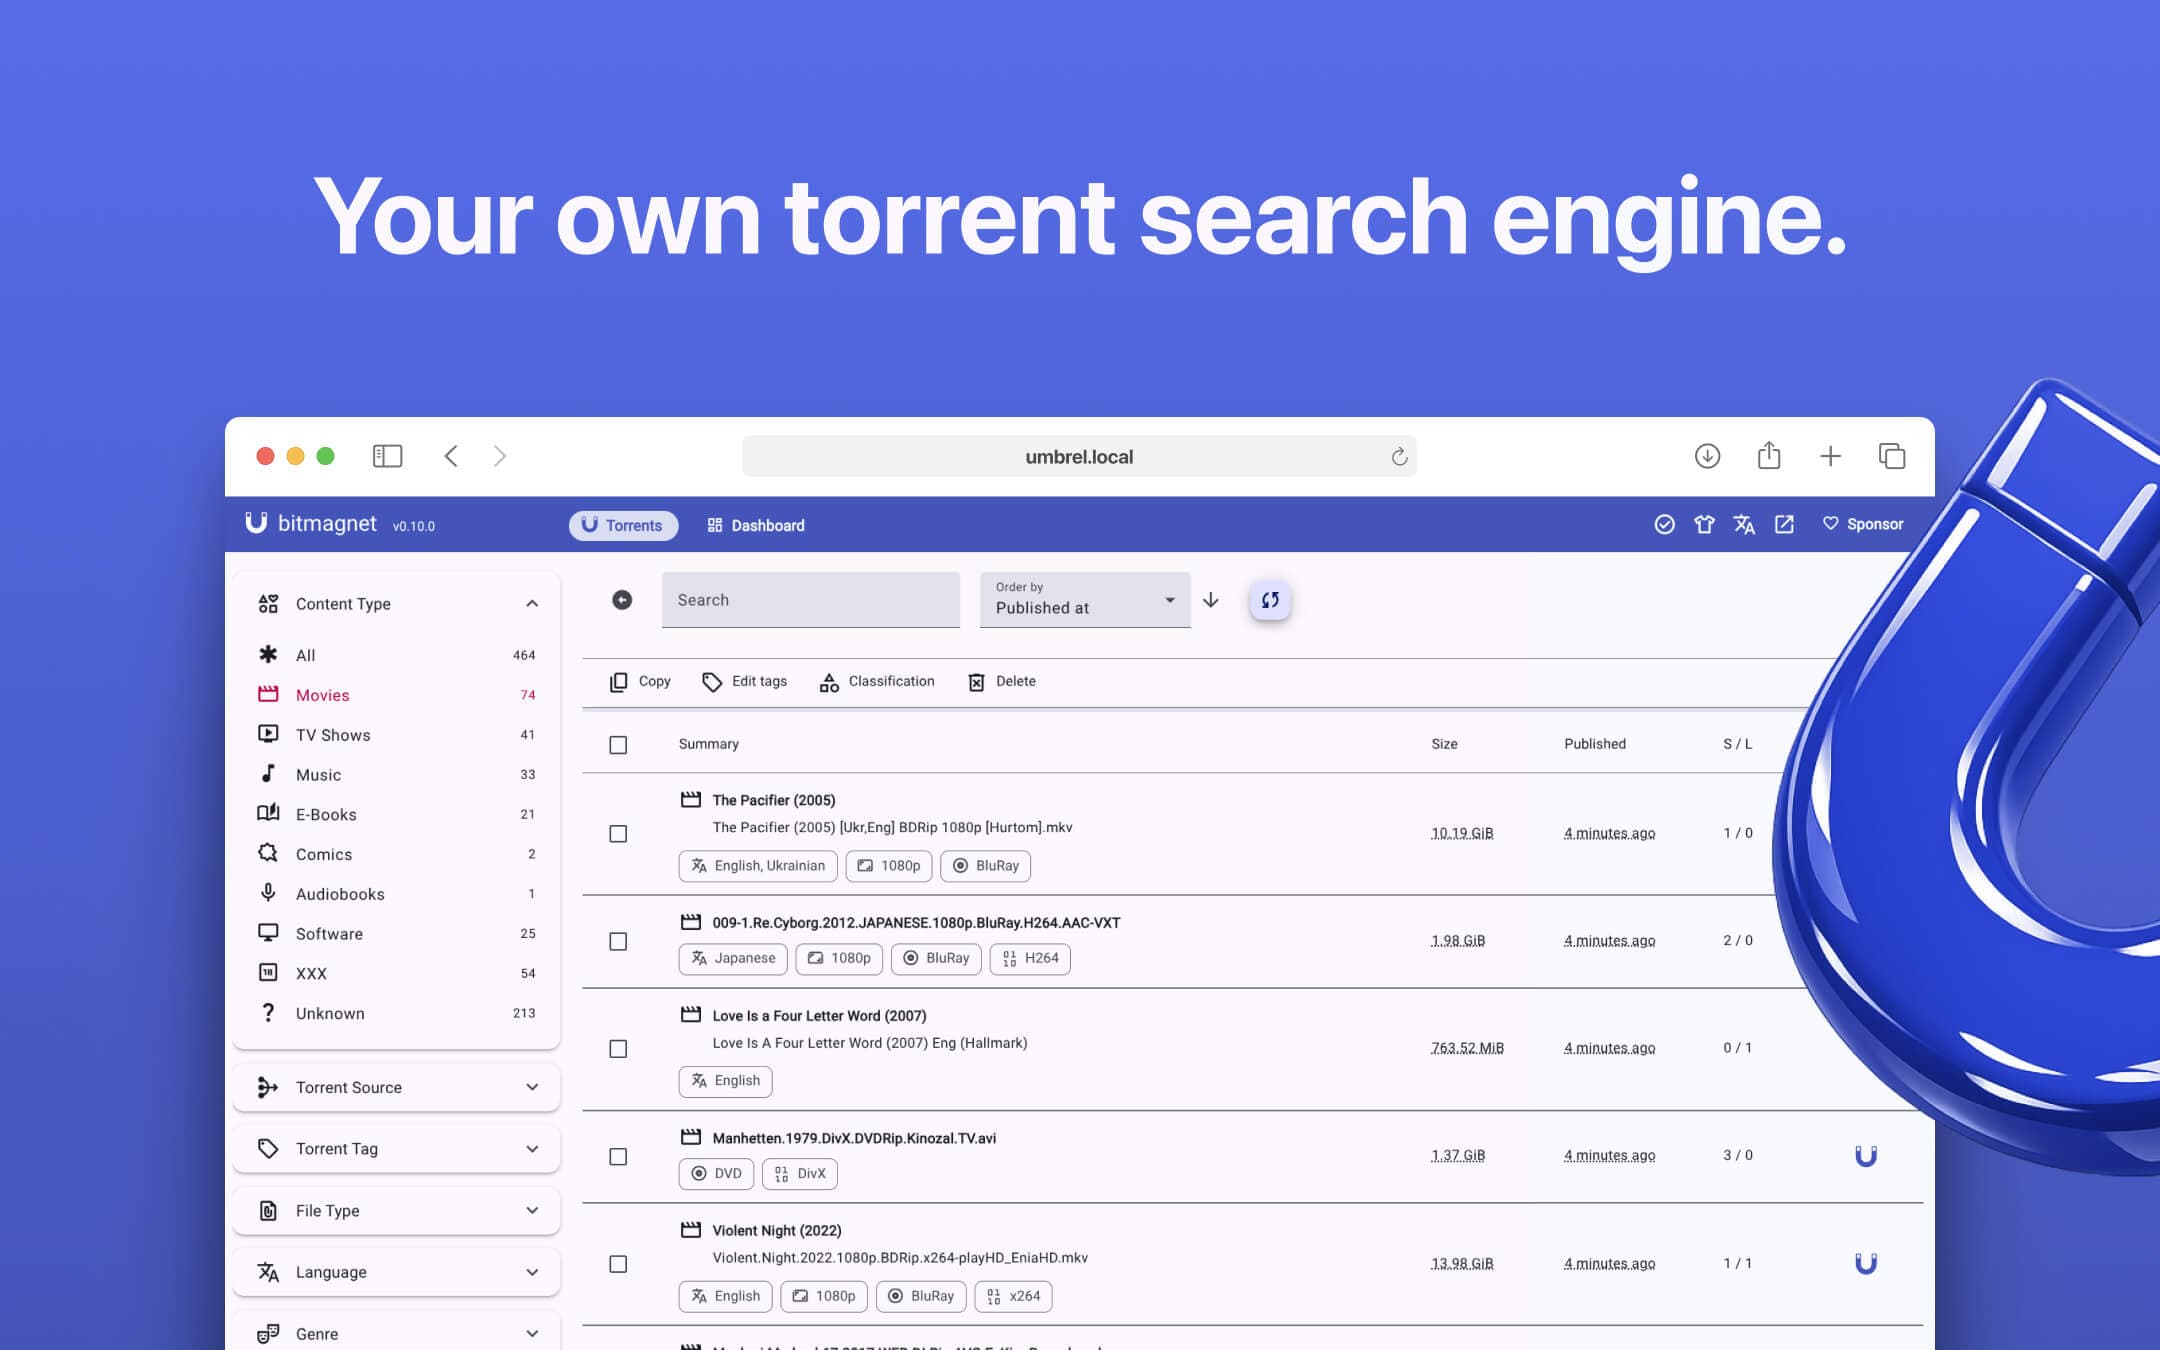Go forward in browser history

click(x=500, y=456)
